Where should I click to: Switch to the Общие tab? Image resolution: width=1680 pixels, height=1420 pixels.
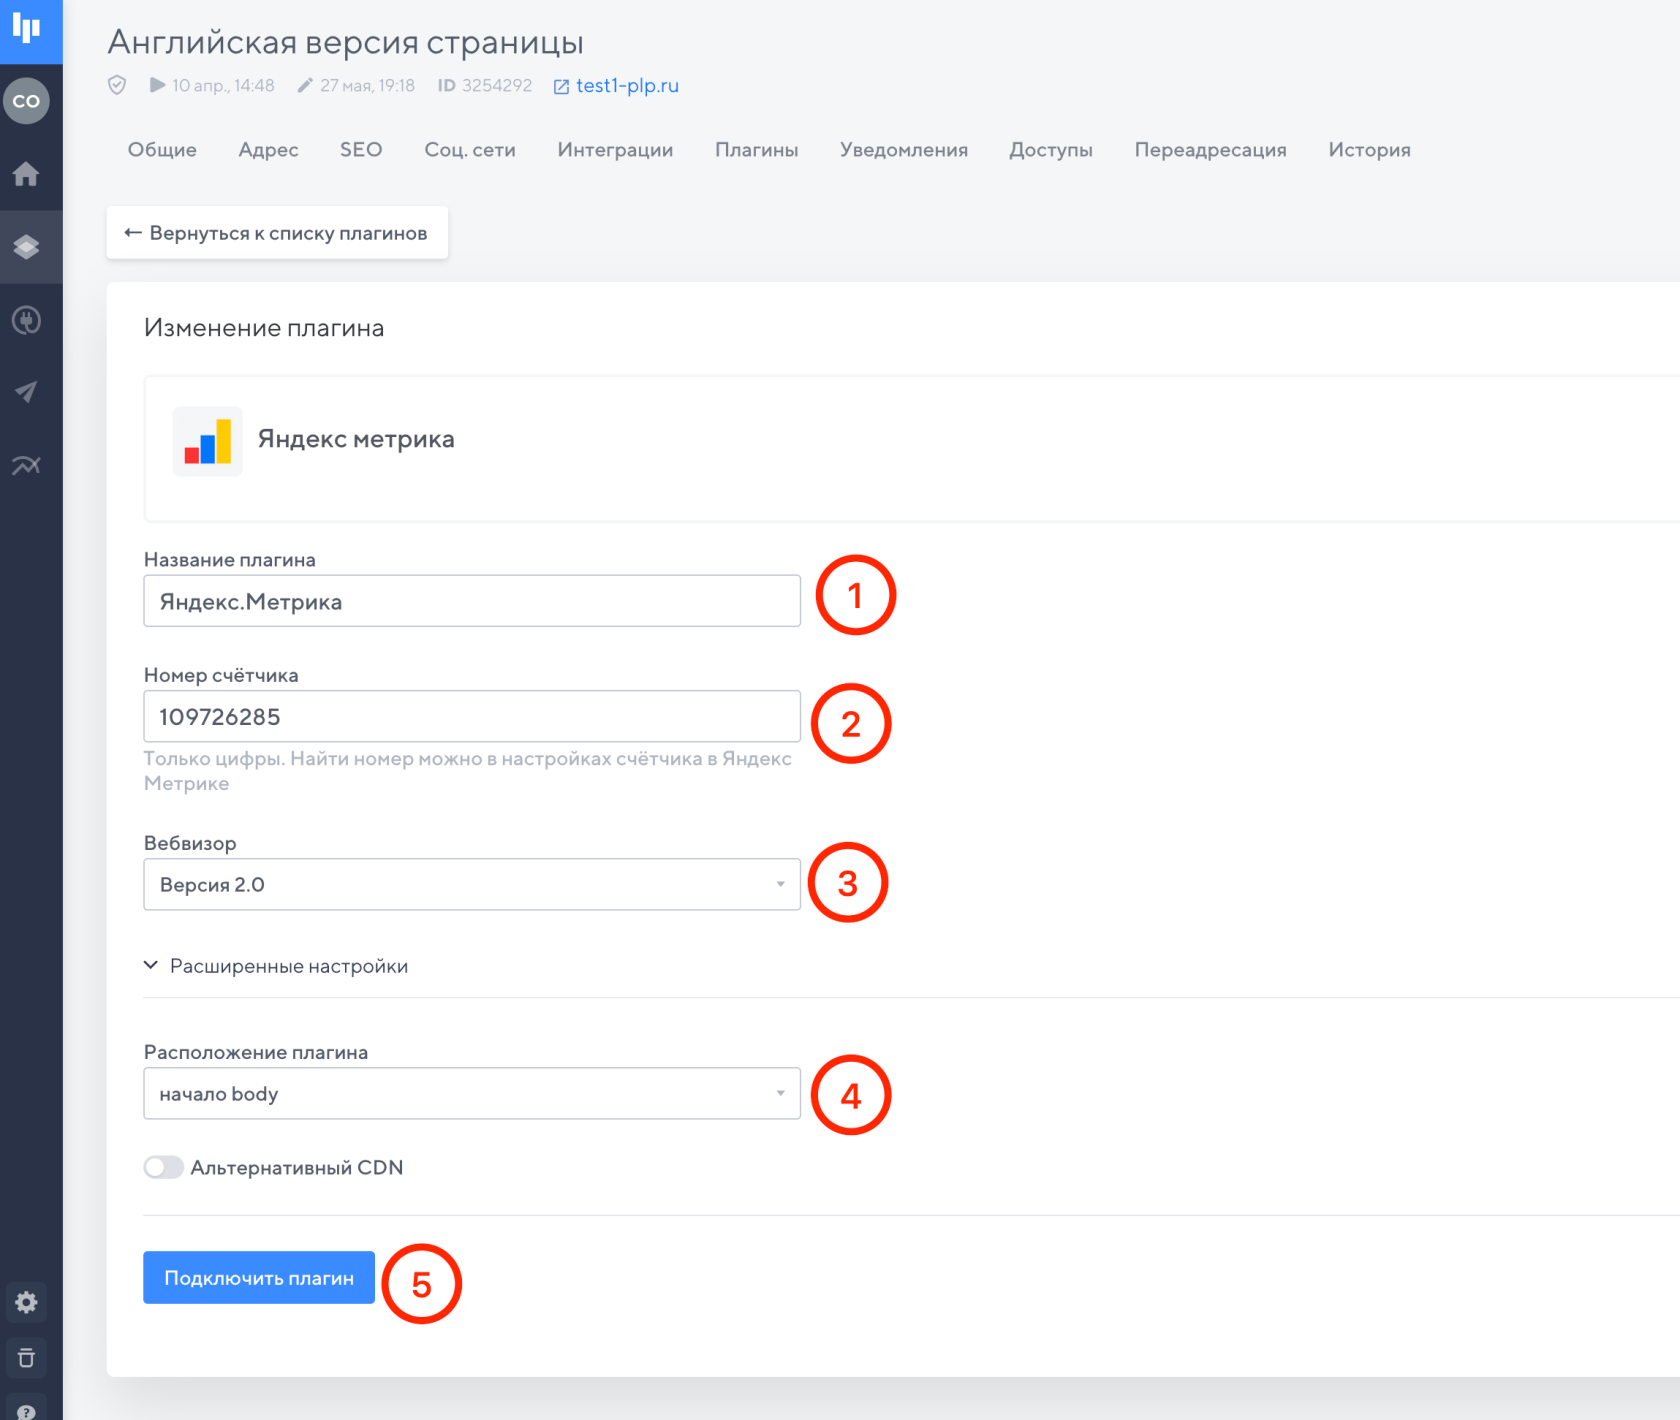click(x=162, y=150)
